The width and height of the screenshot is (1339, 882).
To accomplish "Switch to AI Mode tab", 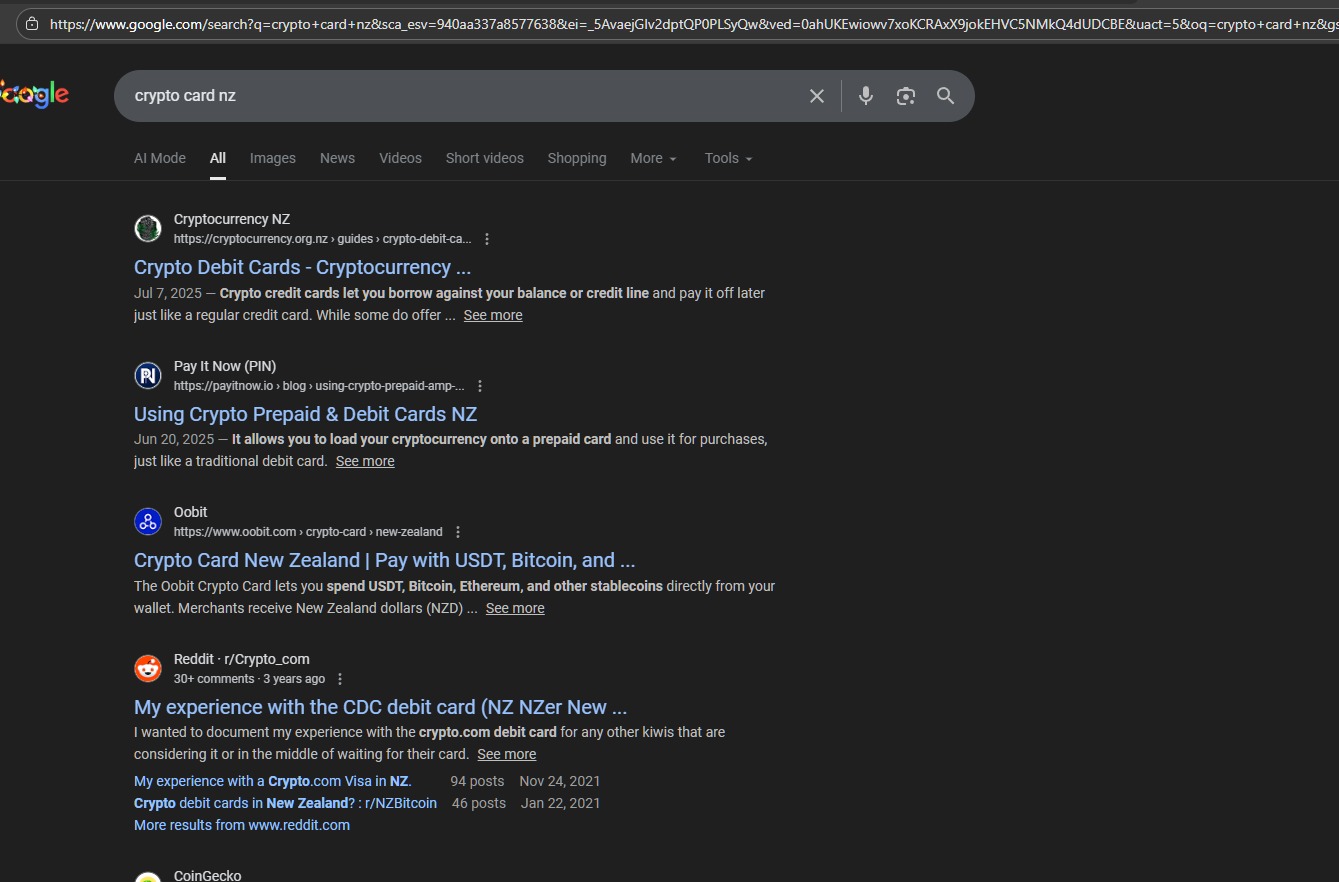I will click(x=160, y=158).
